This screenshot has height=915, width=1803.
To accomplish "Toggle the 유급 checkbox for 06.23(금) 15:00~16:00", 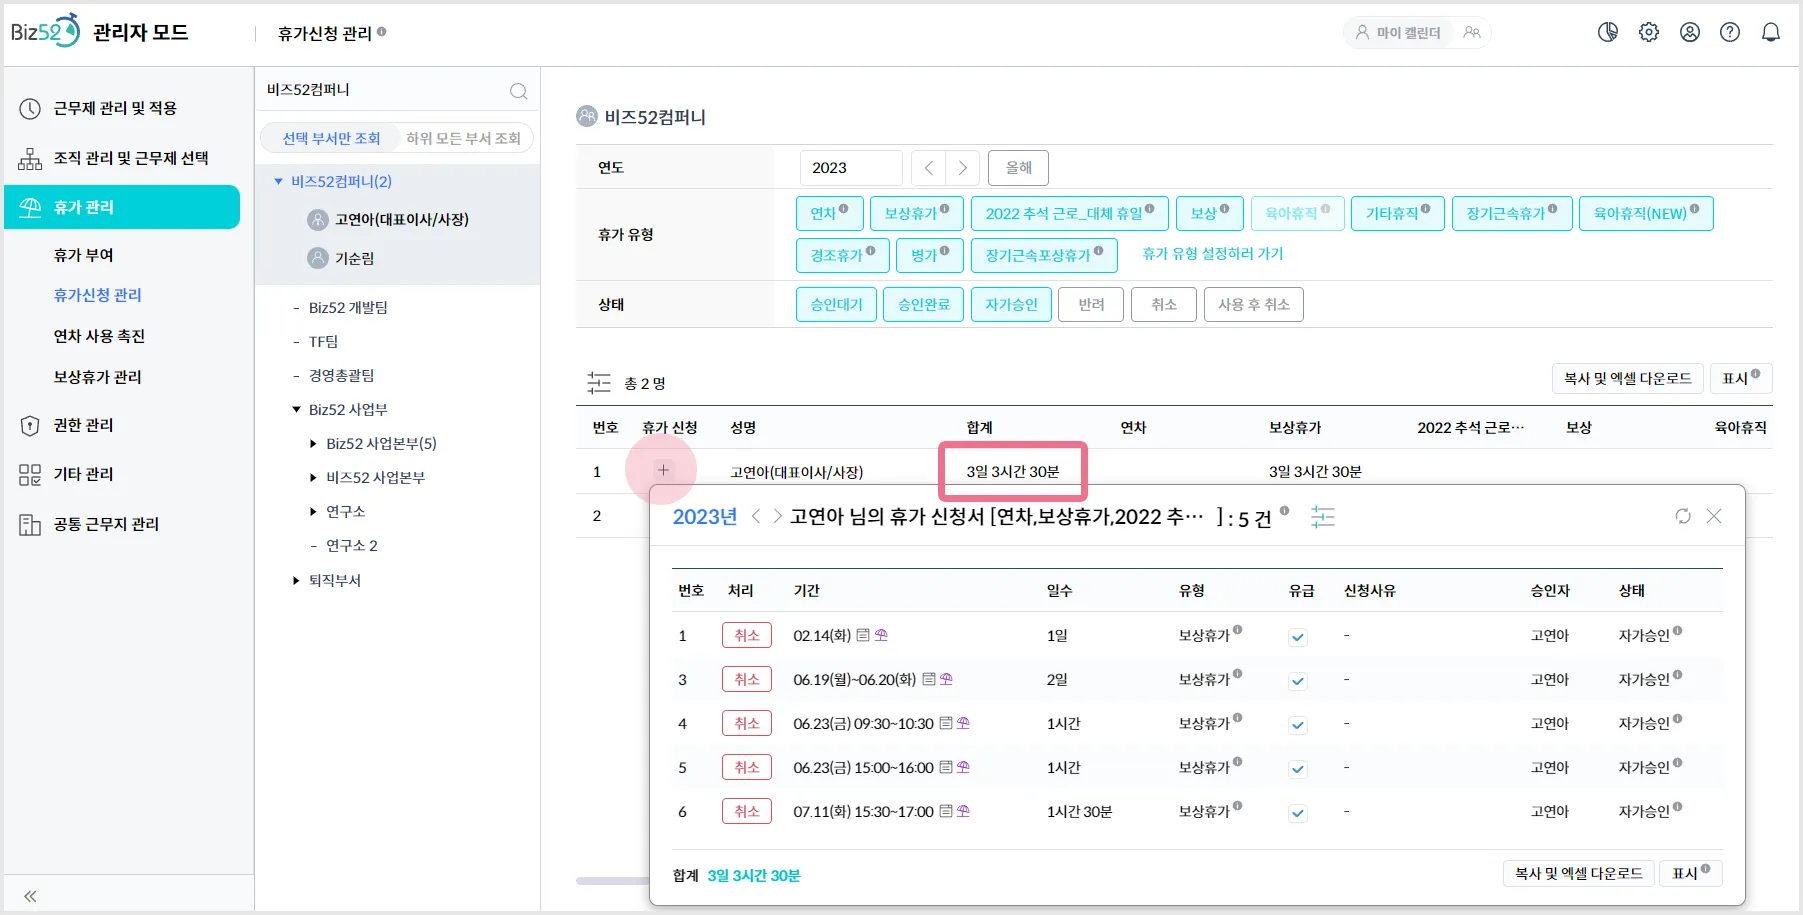I will click(1298, 769).
